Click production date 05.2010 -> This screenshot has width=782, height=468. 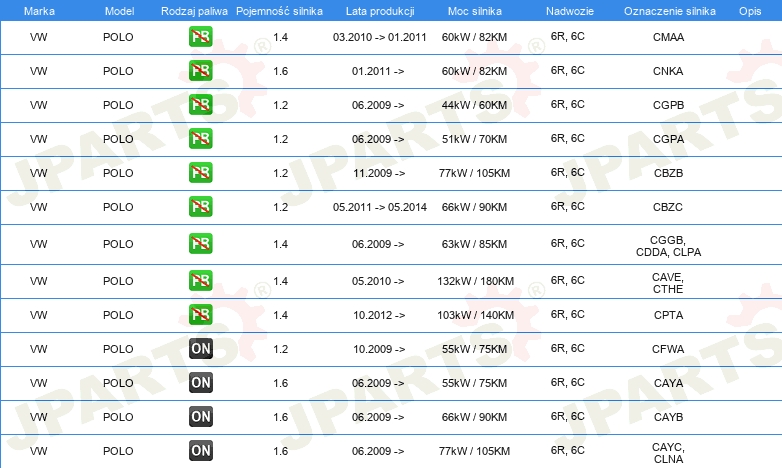click(x=378, y=281)
